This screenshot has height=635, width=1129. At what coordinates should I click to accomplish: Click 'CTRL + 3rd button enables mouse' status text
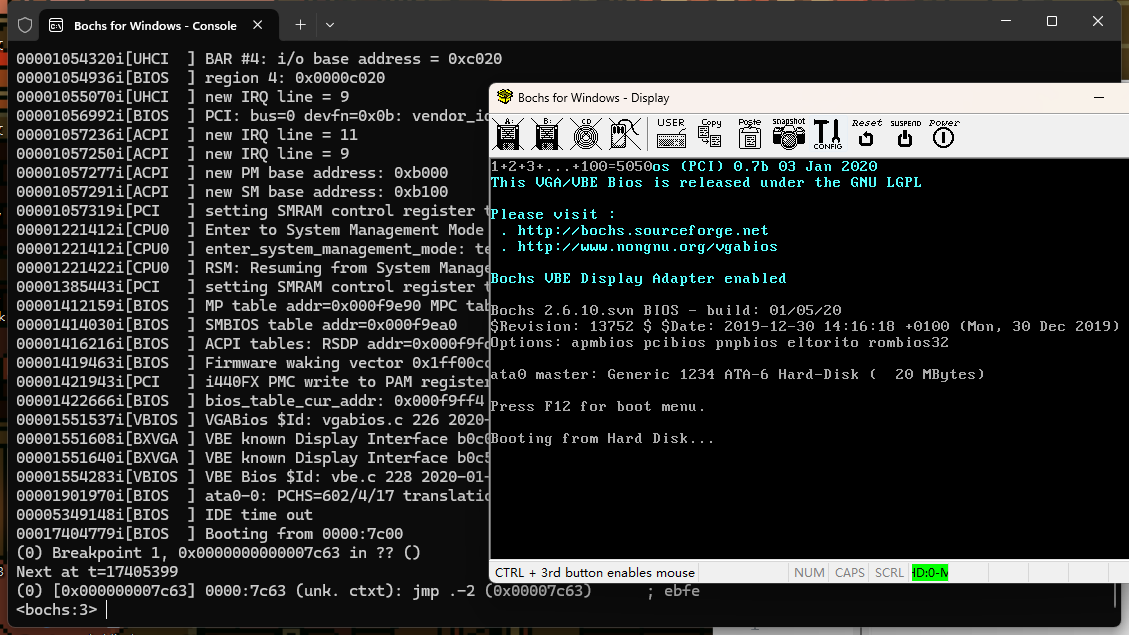click(595, 573)
